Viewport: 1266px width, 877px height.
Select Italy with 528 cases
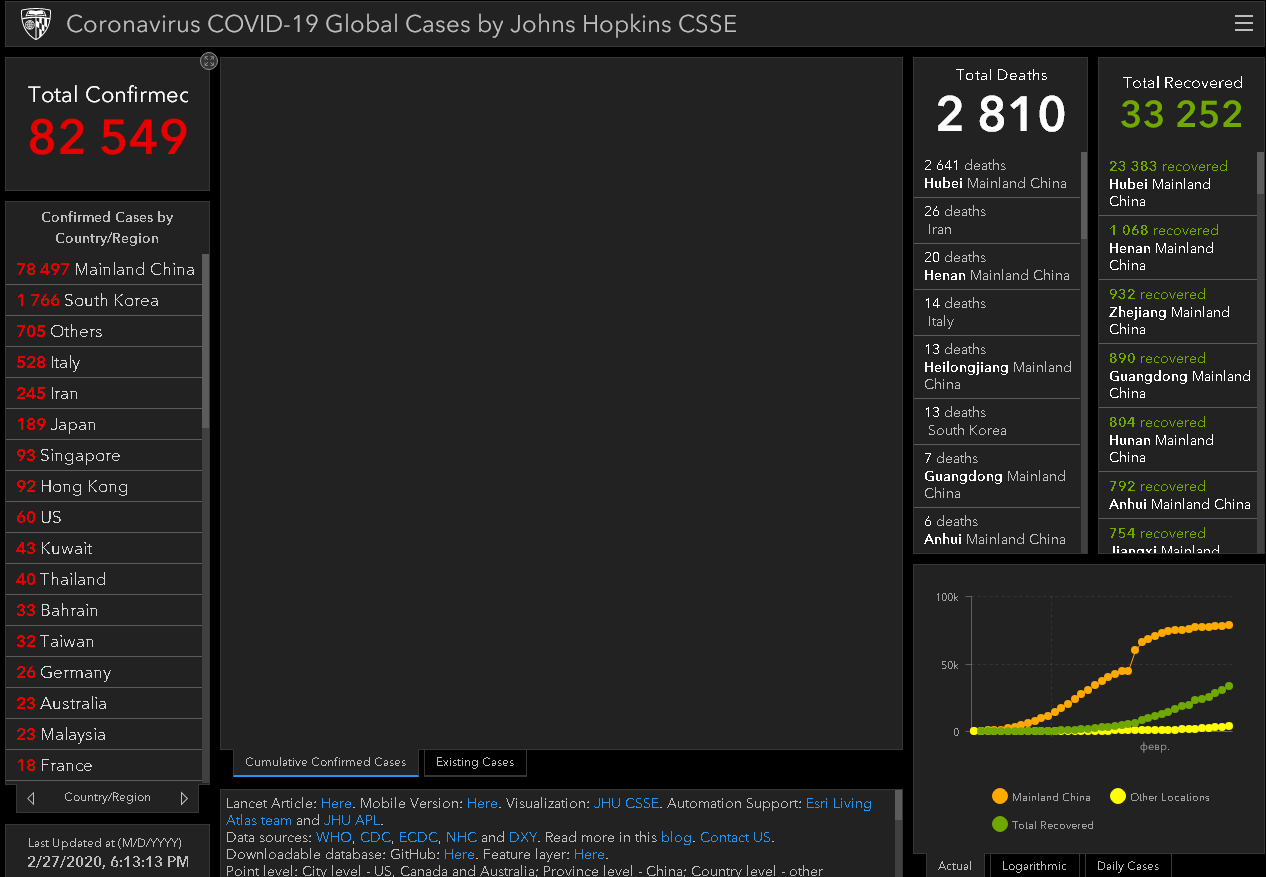pyautogui.click(x=104, y=362)
